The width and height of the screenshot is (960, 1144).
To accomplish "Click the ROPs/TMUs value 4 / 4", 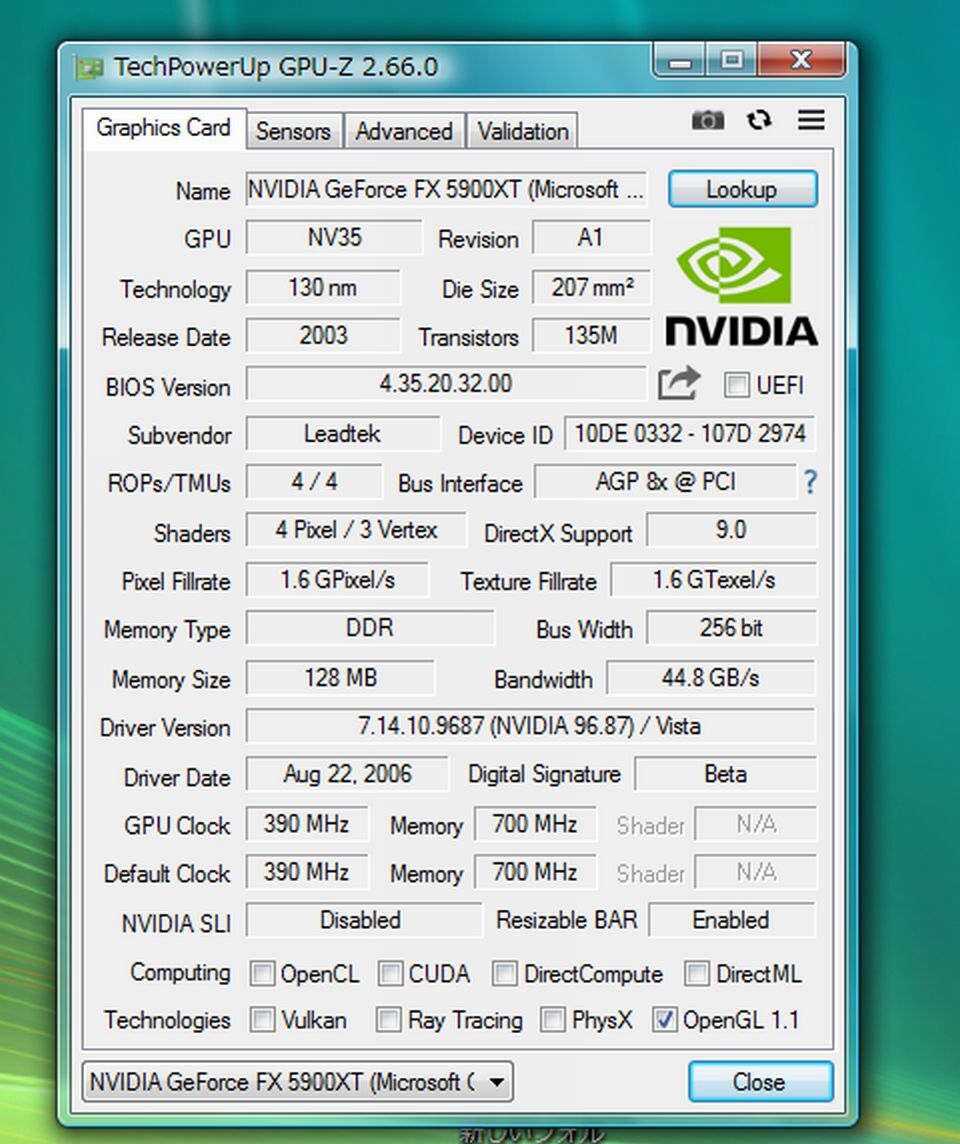I will (314, 482).
